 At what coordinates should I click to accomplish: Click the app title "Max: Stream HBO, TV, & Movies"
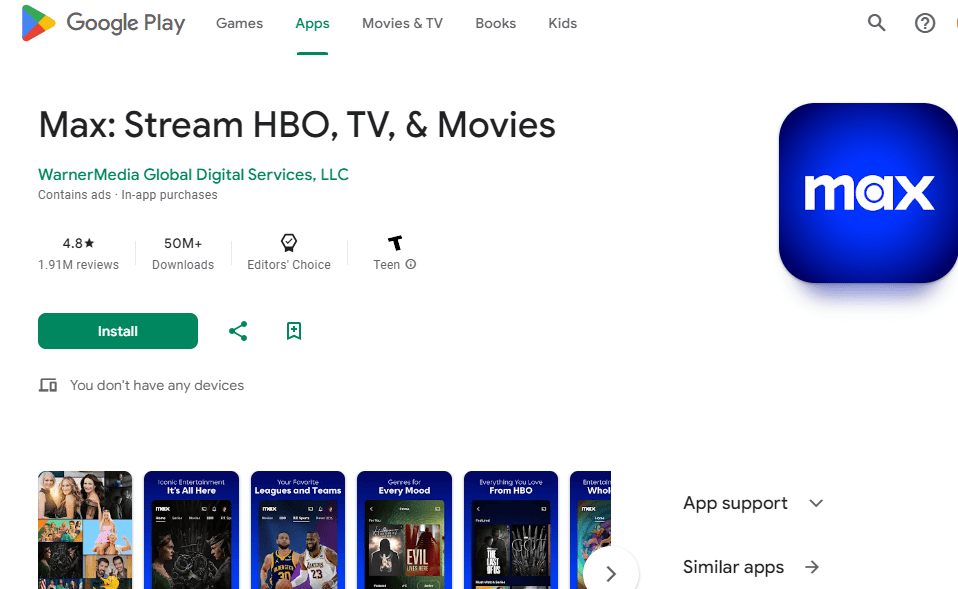coord(297,125)
